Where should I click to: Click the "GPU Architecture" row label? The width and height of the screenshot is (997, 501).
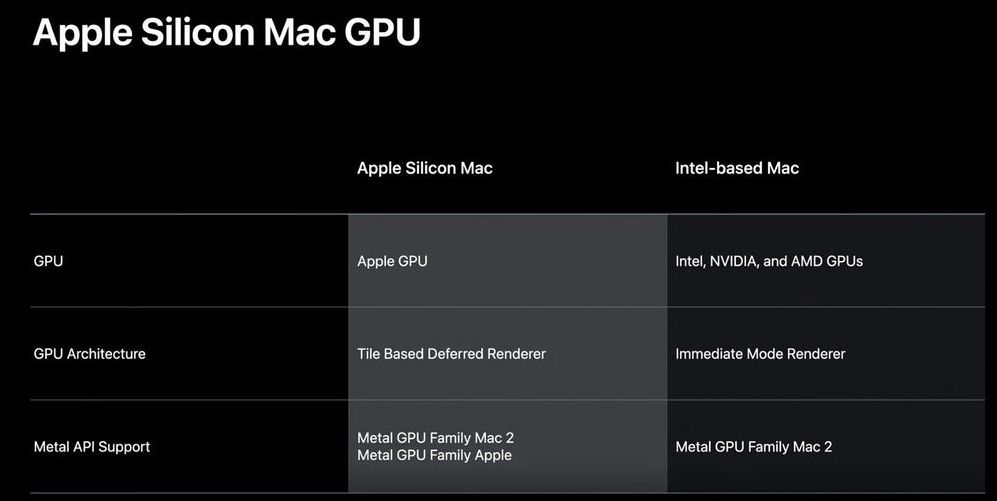(89, 354)
